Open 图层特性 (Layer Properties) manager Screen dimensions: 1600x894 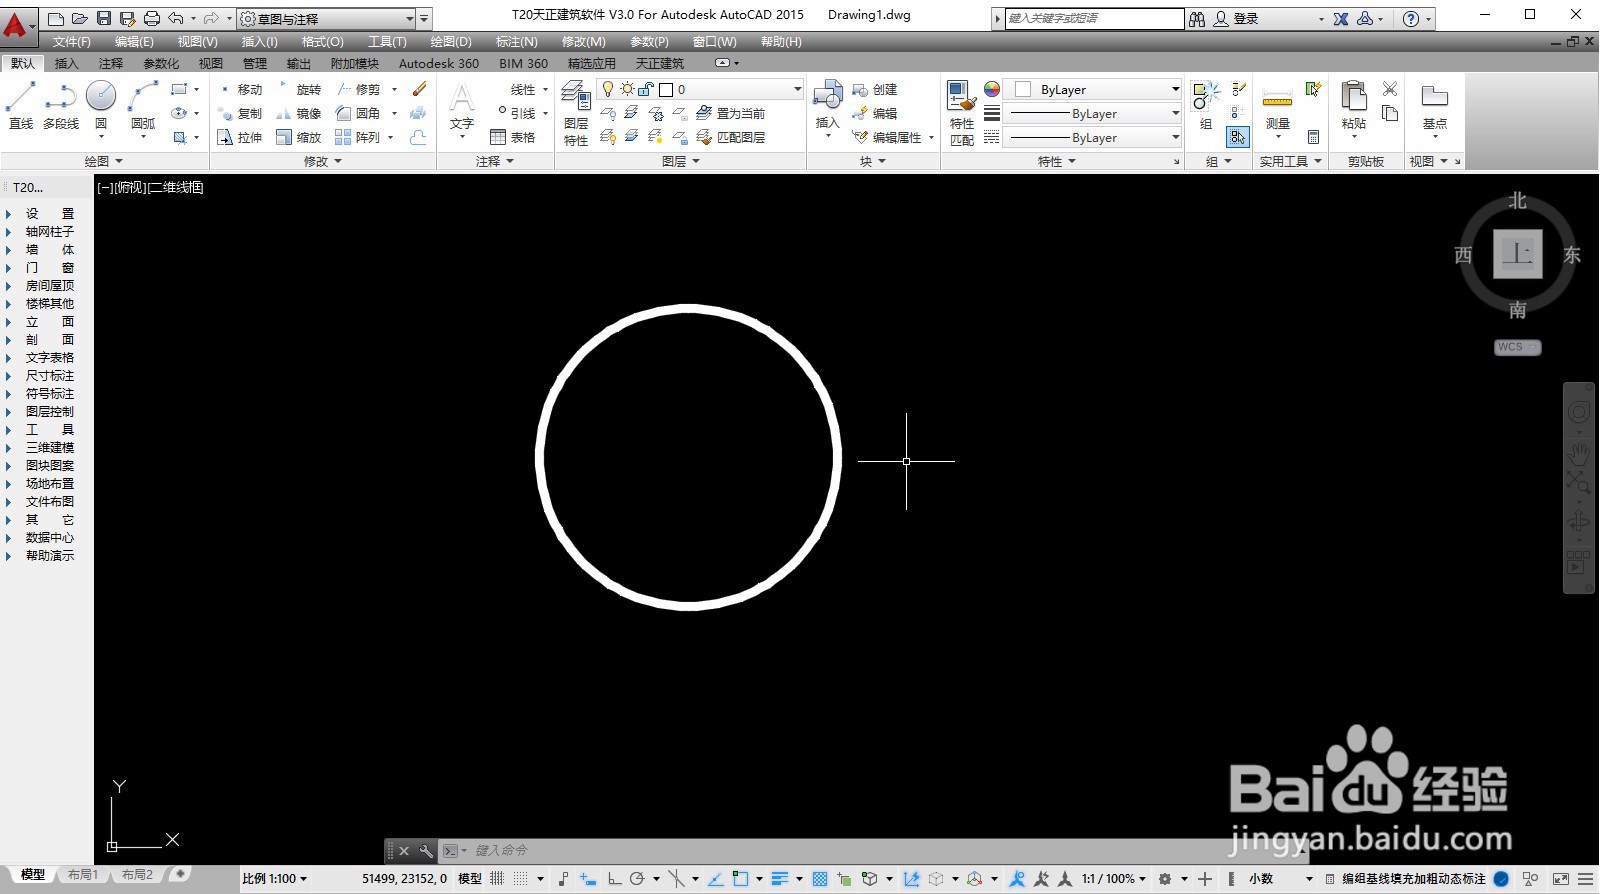click(575, 113)
